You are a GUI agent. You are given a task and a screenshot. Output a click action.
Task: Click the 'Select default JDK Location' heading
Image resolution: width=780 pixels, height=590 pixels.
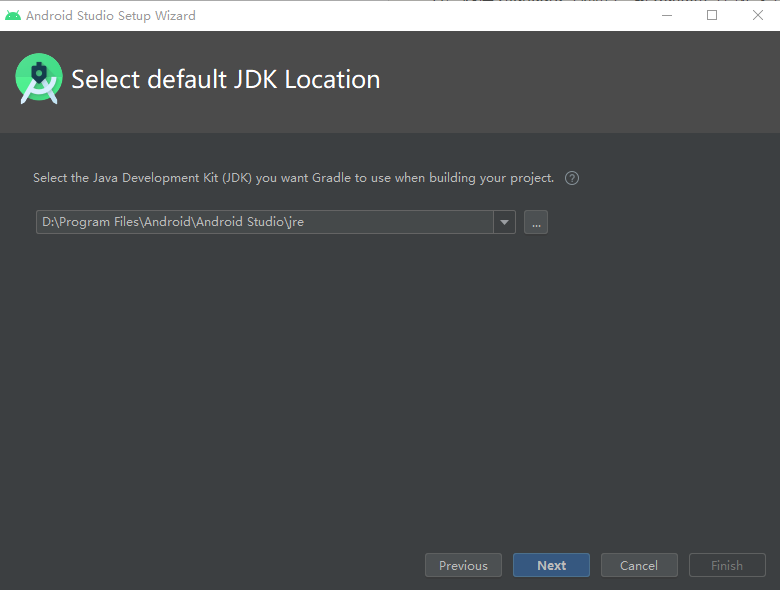[x=226, y=80]
